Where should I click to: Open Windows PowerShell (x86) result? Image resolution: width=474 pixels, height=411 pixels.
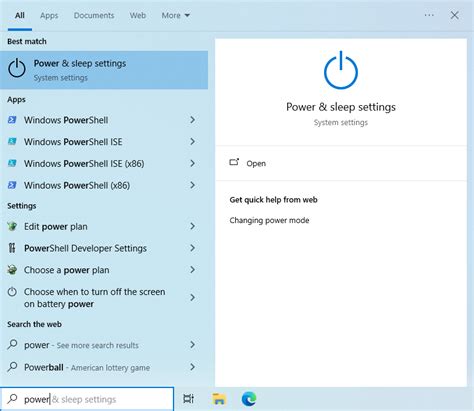click(104, 185)
